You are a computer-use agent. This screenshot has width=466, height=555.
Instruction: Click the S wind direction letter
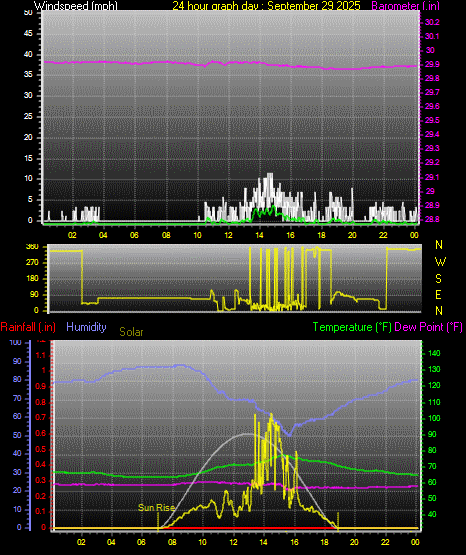point(438,279)
